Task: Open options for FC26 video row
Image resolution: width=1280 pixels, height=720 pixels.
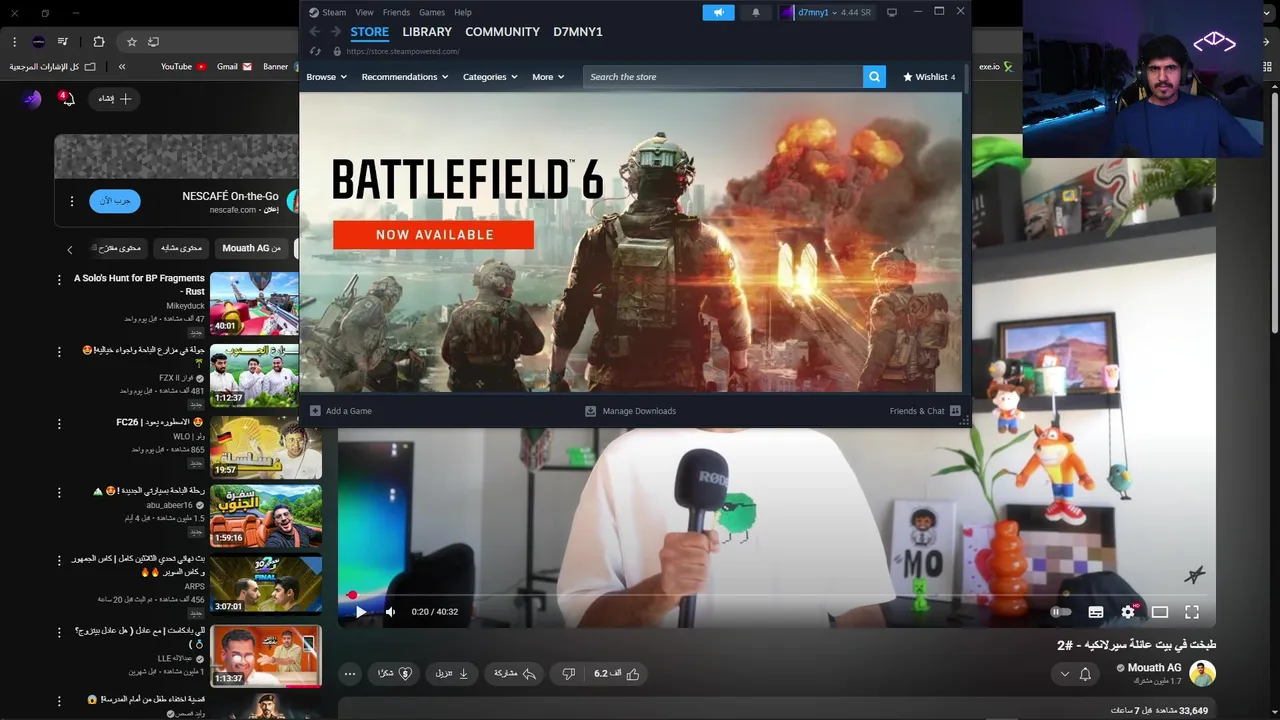Action: 58,424
